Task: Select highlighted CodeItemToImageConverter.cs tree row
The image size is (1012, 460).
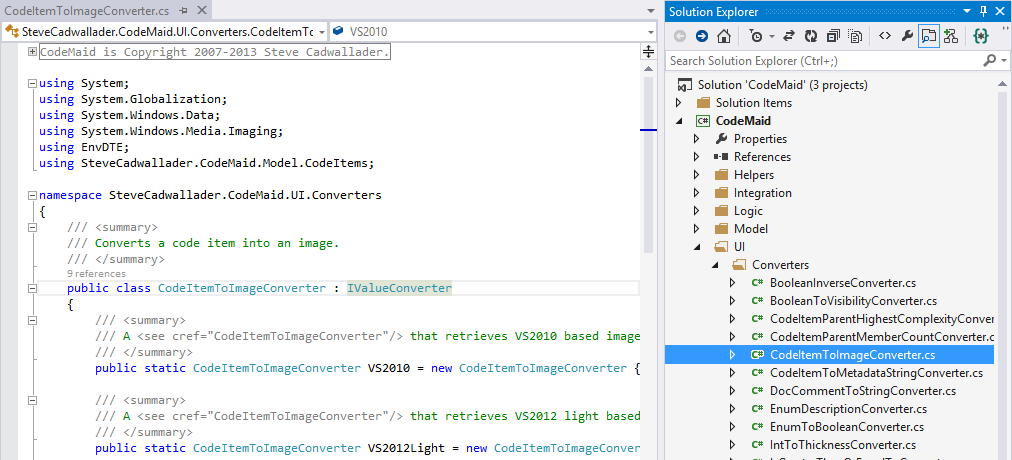Action: (829, 355)
